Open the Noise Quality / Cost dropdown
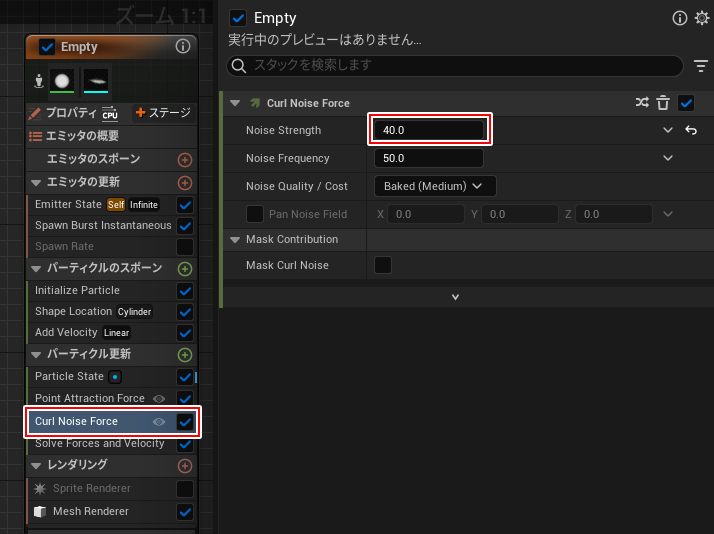714x534 pixels. (435, 186)
